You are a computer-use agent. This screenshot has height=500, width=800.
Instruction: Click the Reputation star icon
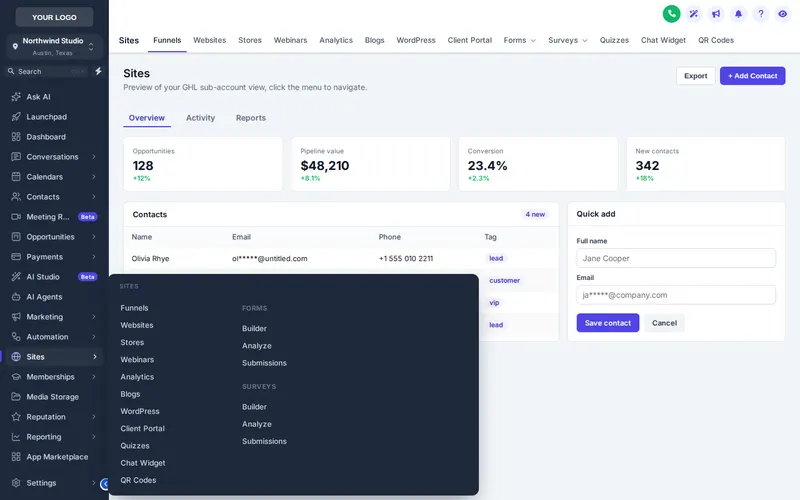(x=16, y=417)
